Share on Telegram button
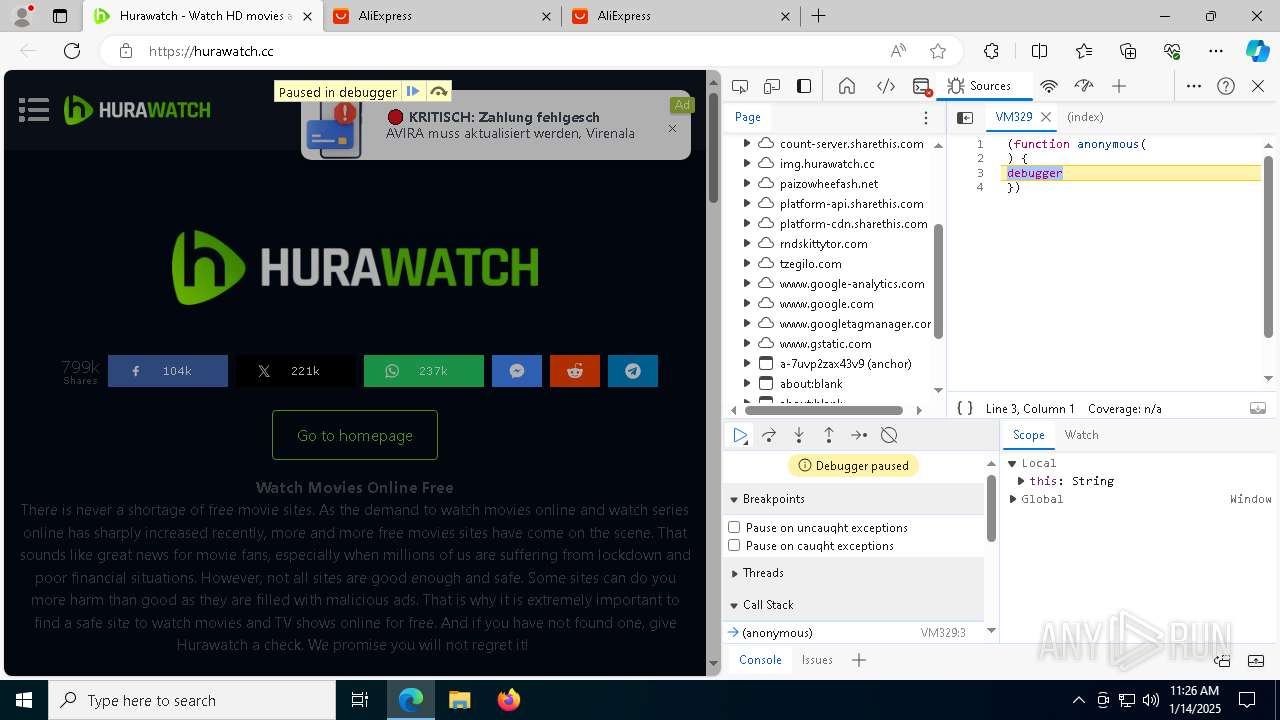The height and width of the screenshot is (720, 1280). pos(633,371)
